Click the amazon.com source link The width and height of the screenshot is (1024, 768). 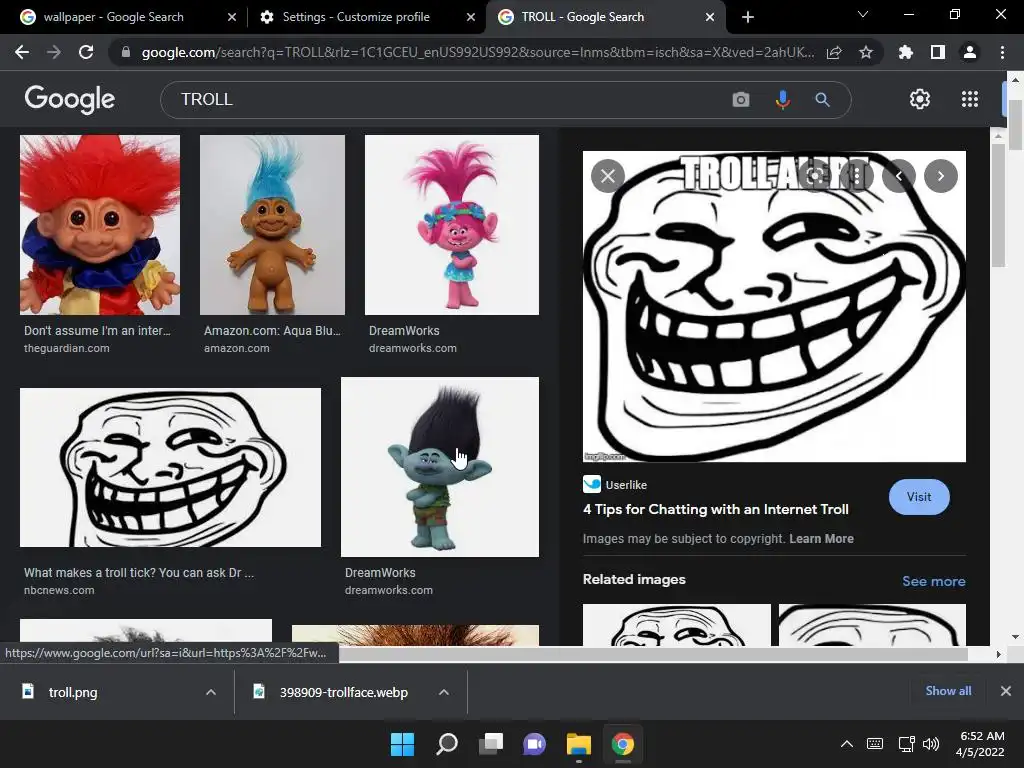[x=236, y=348]
